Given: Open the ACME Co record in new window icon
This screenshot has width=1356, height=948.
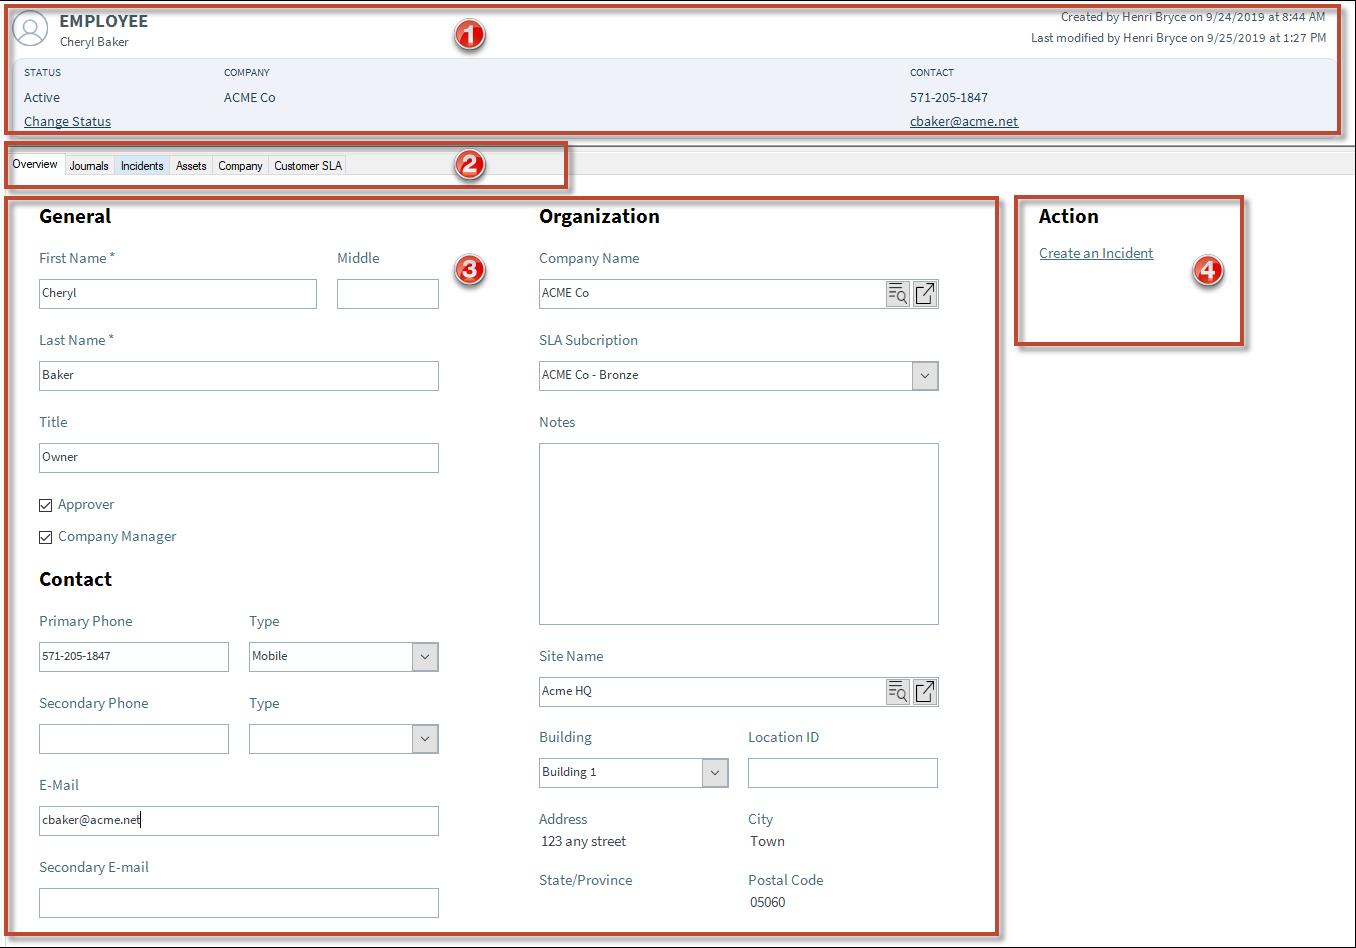Looking at the screenshot, I should (x=924, y=293).
